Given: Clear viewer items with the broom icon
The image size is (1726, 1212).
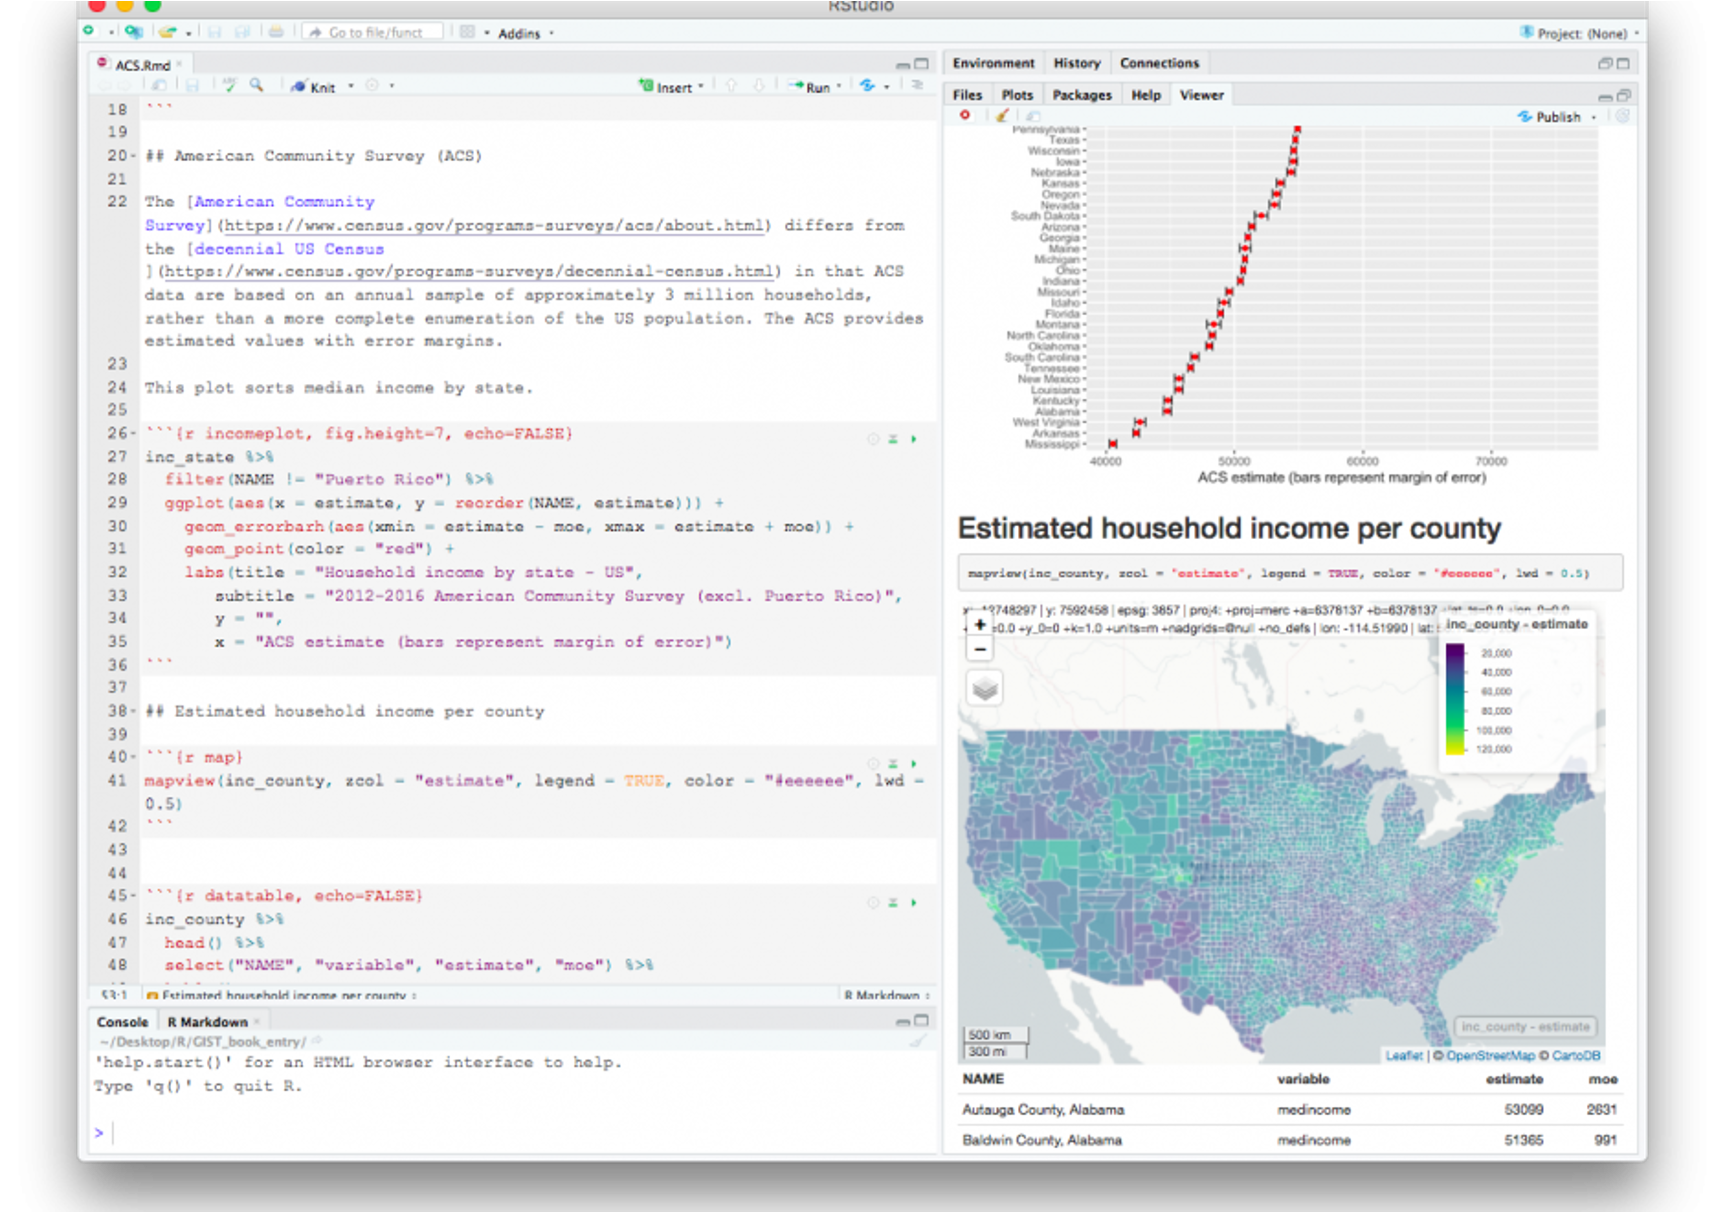Looking at the screenshot, I should 1001,116.
